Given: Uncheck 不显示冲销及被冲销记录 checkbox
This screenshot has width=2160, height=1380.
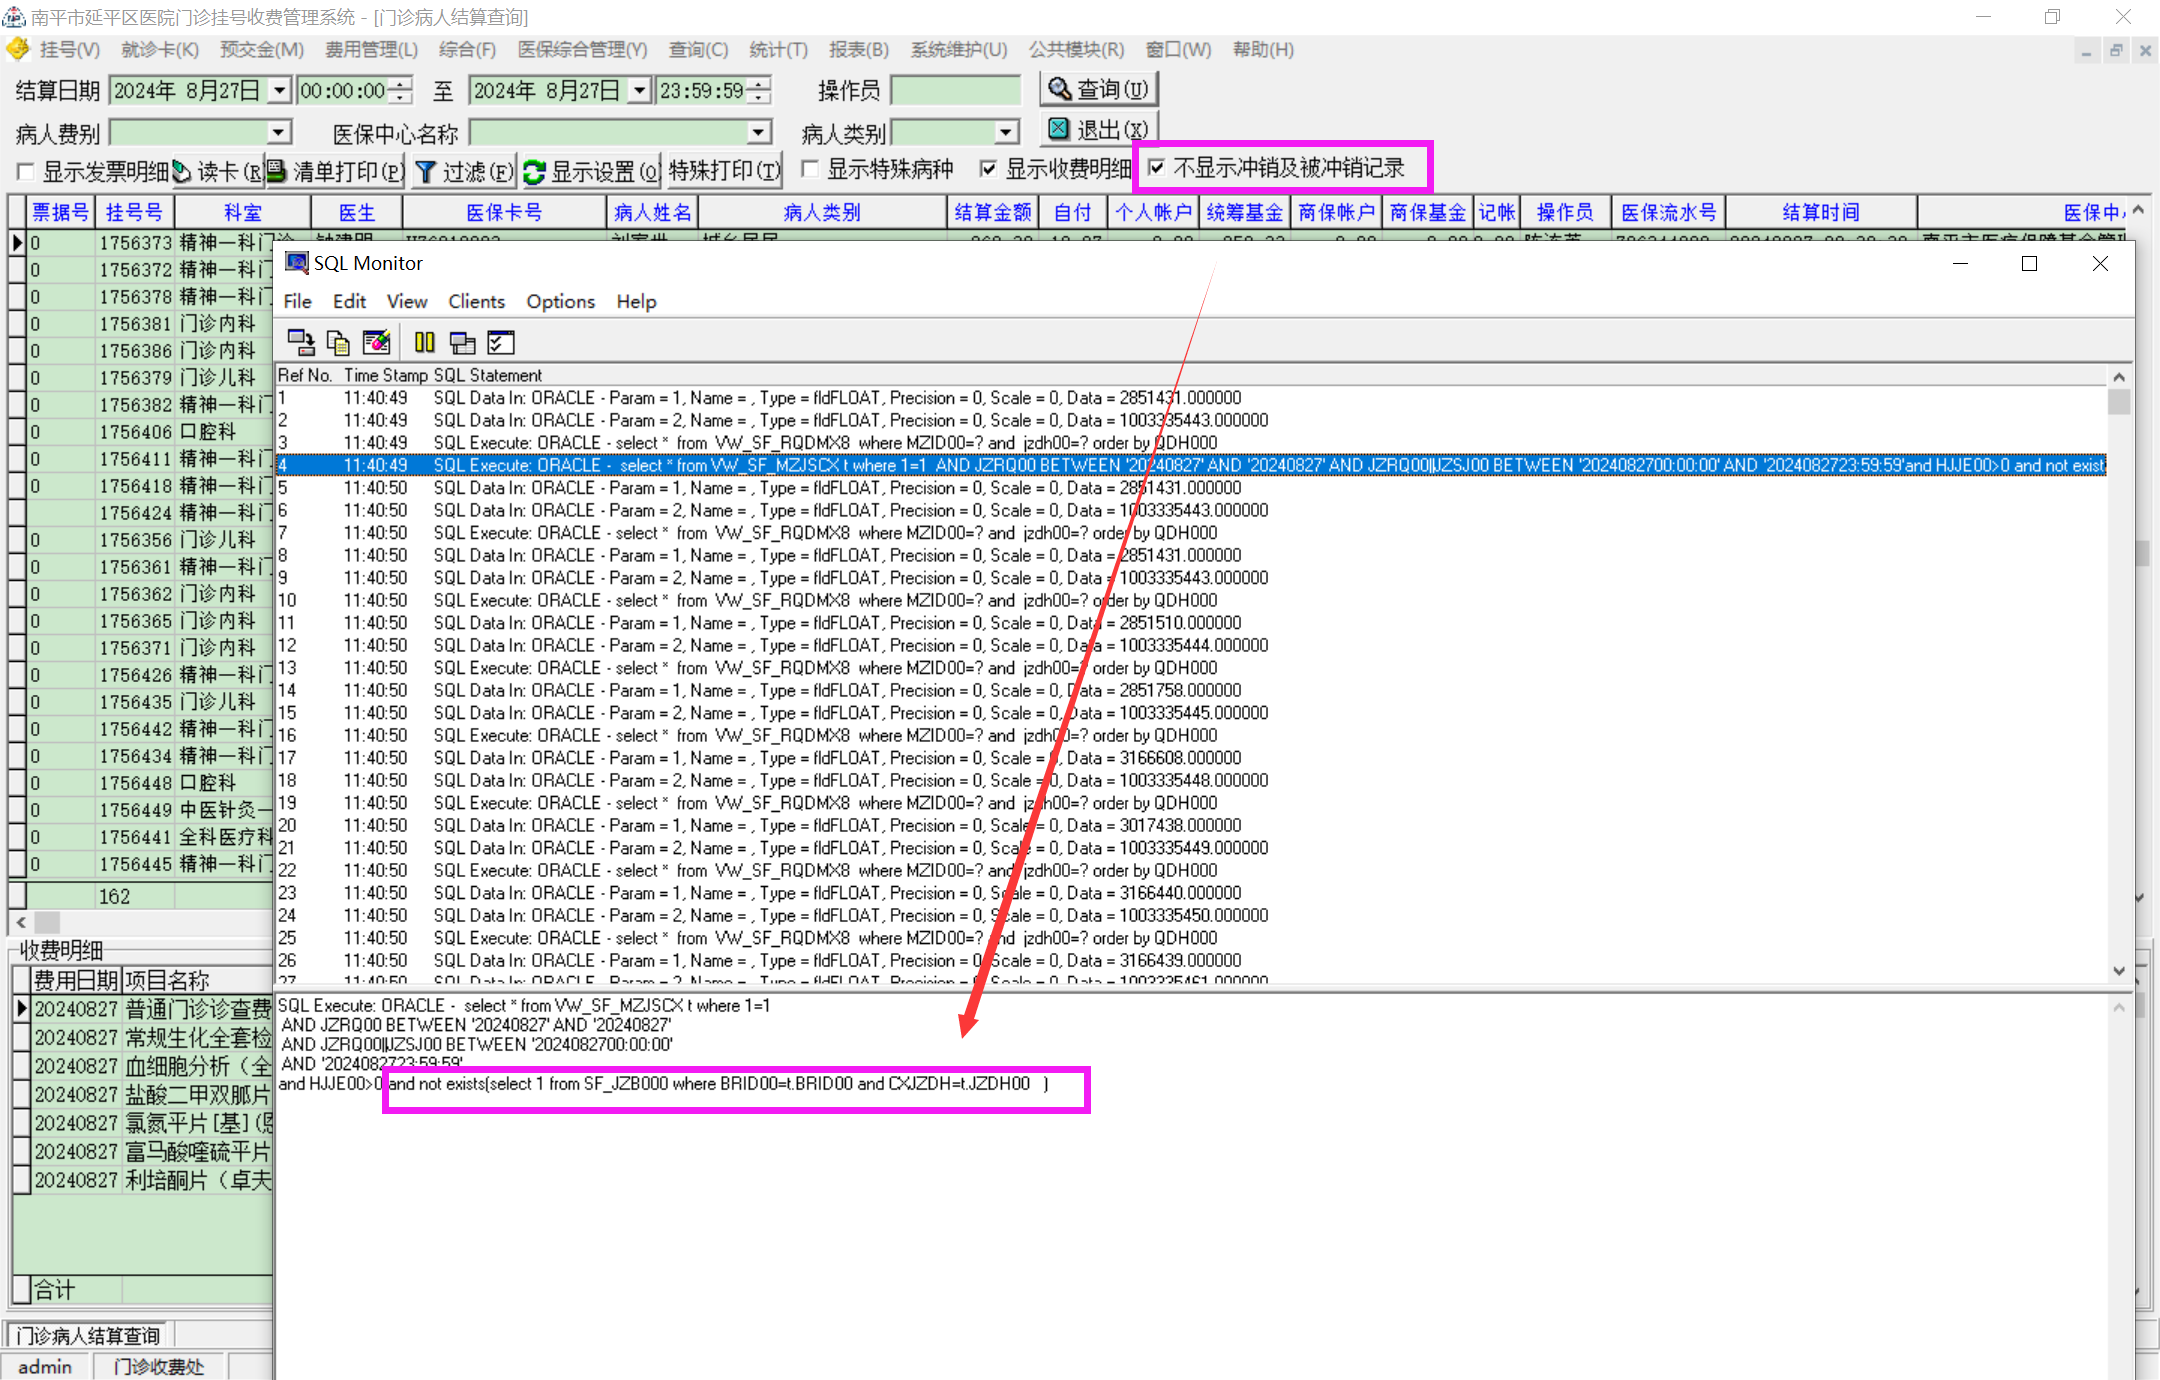Looking at the screenshot, I should click(x=1157, y=167).
